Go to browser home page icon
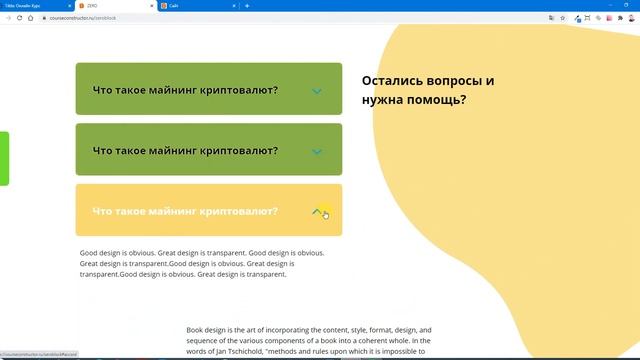 click(x=31, y=18)
